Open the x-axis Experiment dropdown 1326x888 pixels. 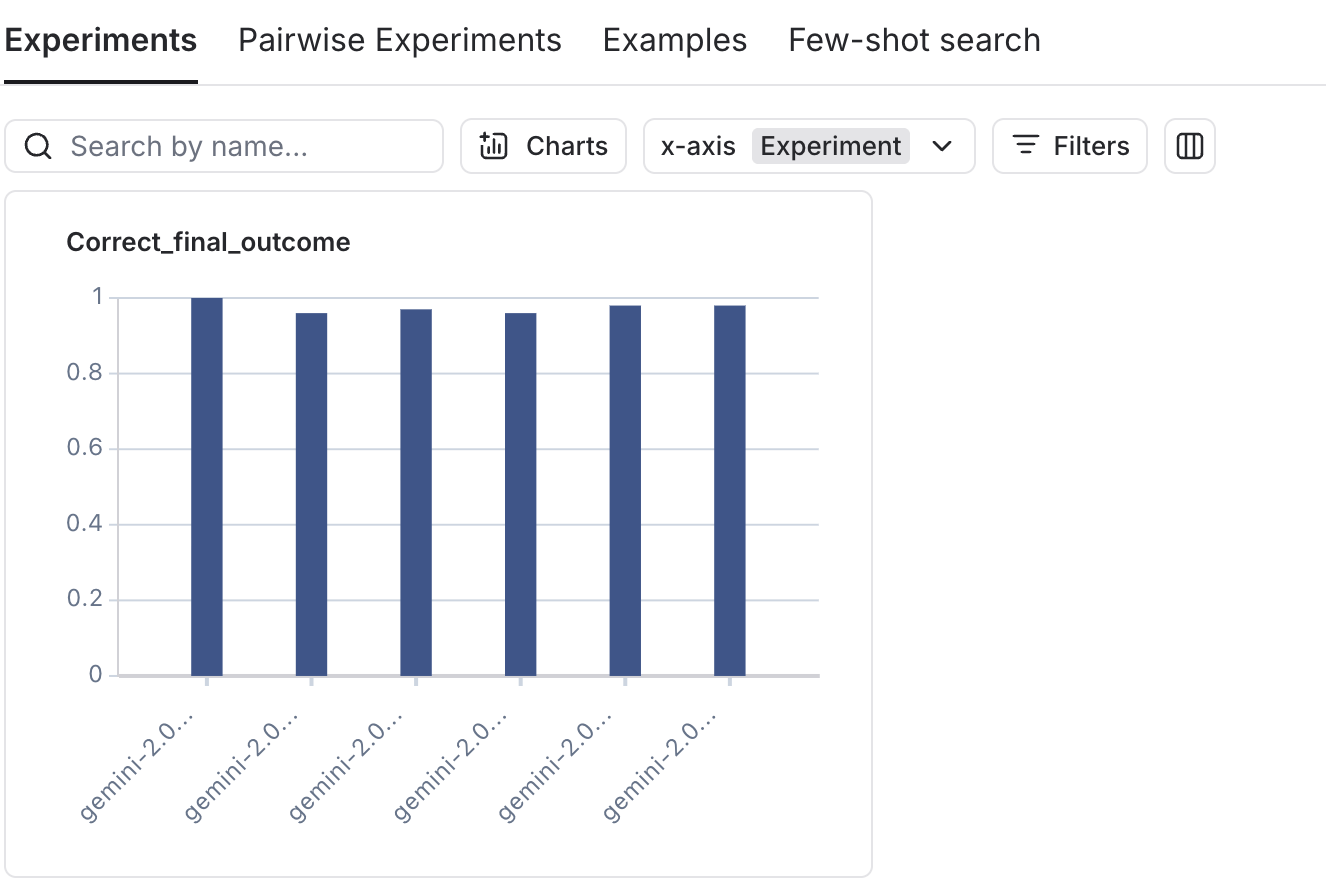[809, 146]
